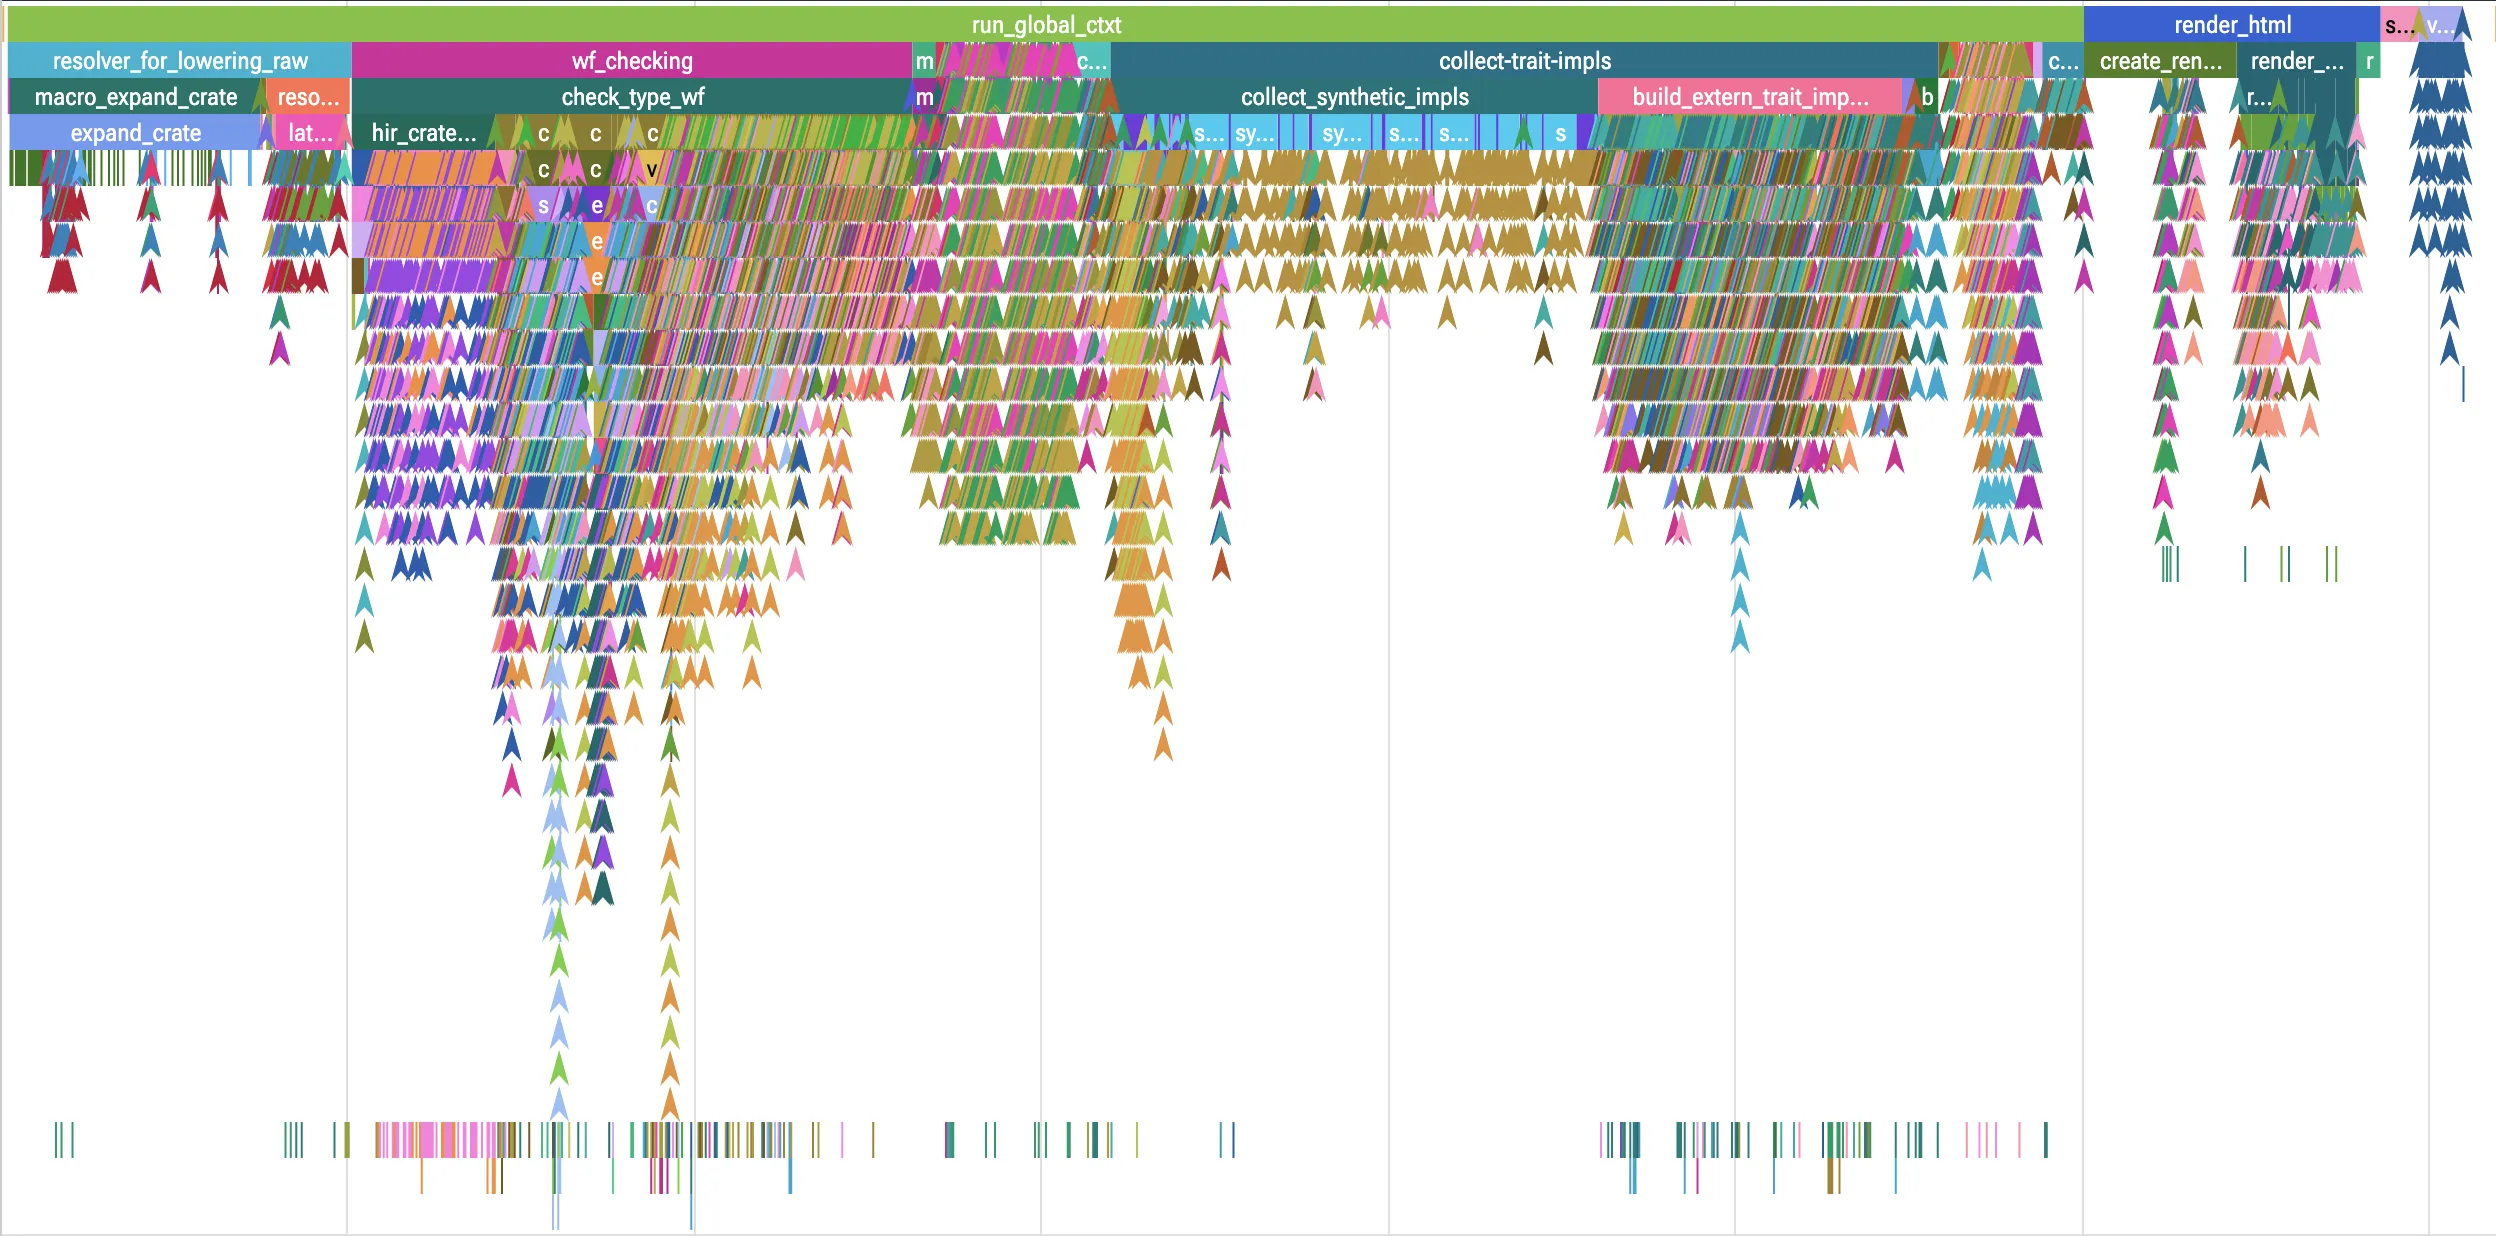Select the render_... block beside create_ren...
This screenshot has height=1236, width=2496.
pos(2296,61)
